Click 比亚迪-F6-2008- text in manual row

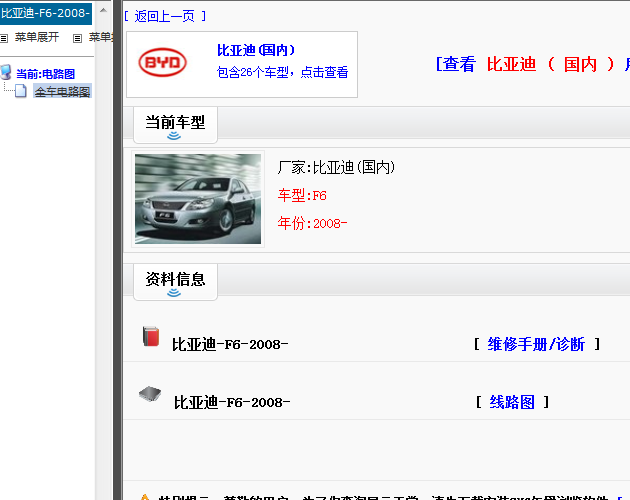[x=230, y=345]
